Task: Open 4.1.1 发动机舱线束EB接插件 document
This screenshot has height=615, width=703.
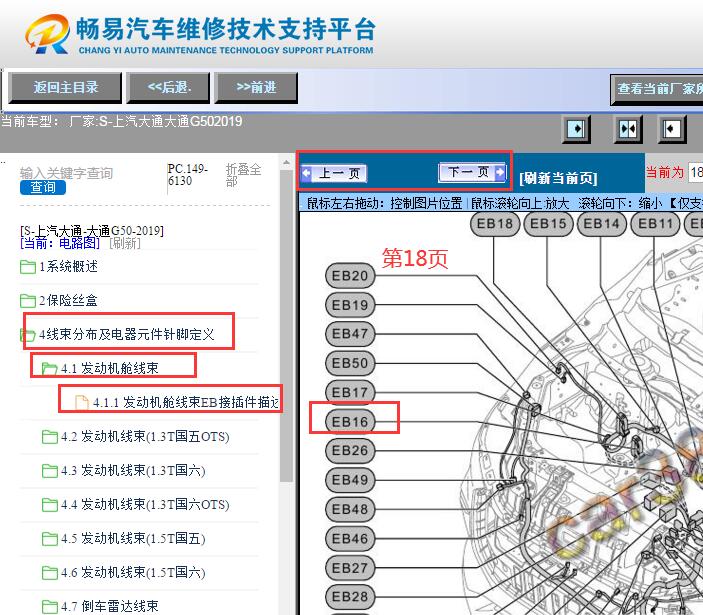Action: pyautogui.click(x=186, y=403)
